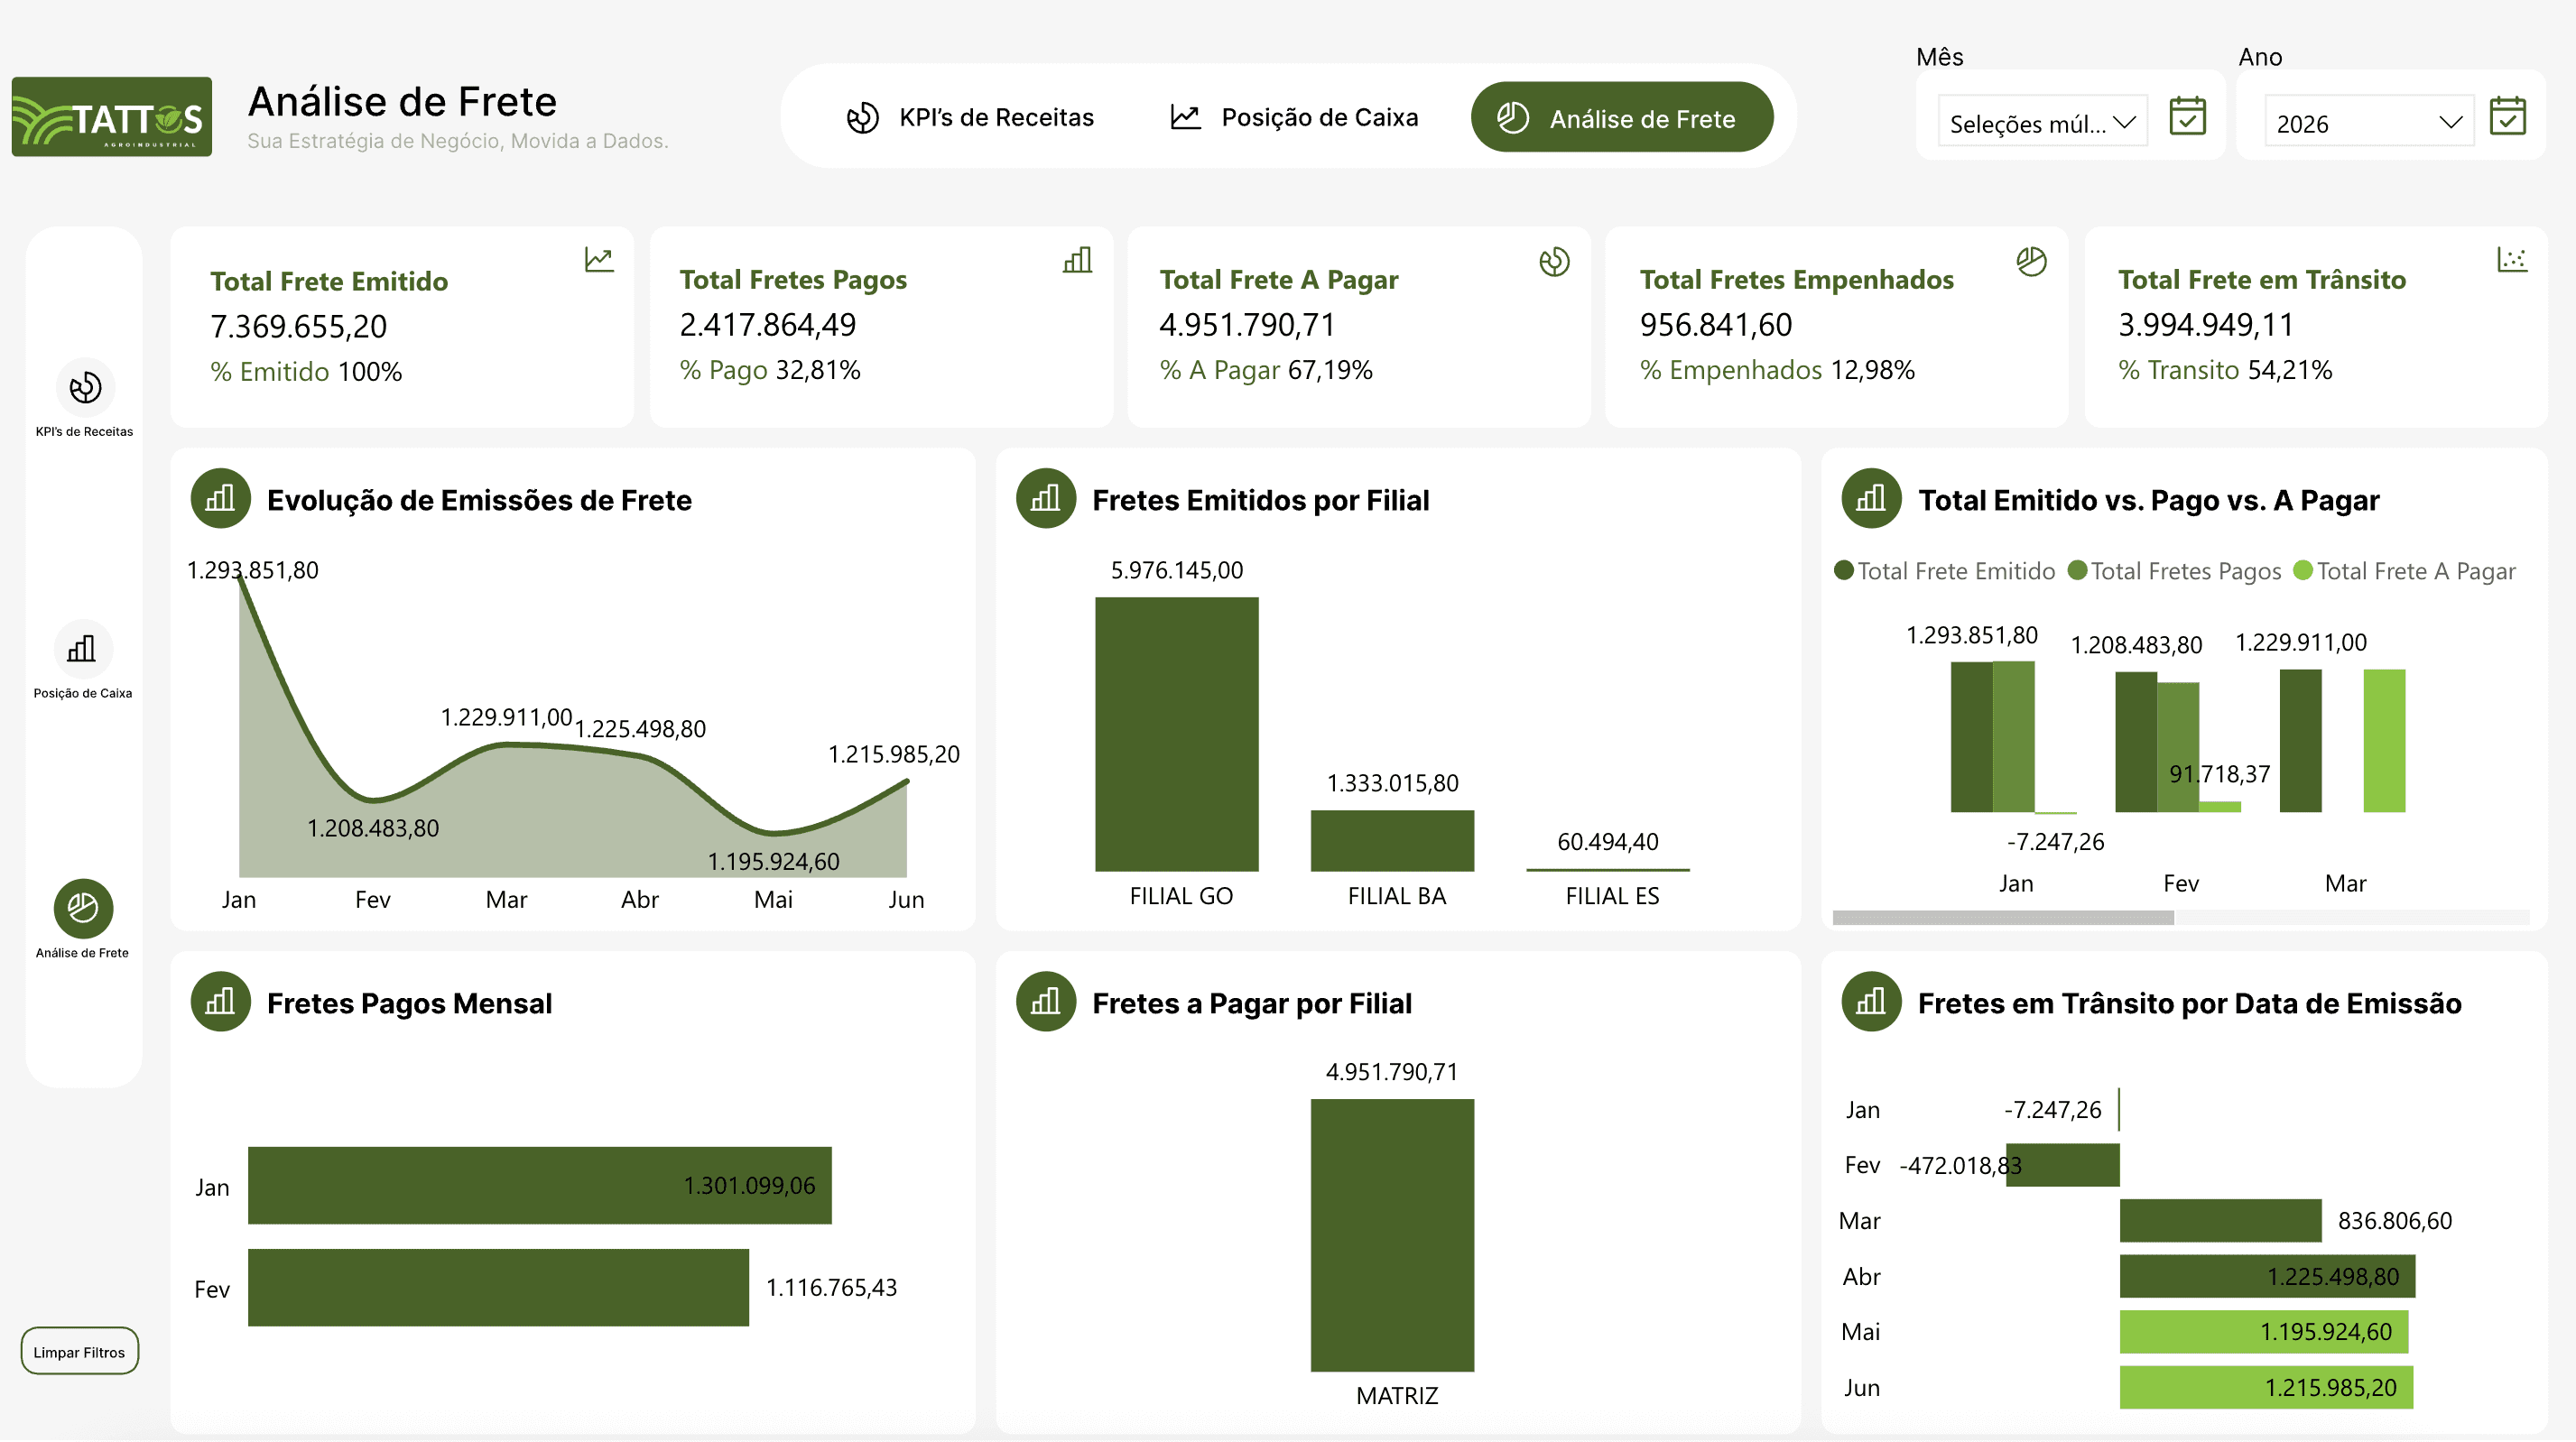Expand the year list via its chevron arrow

pos(2449,122)
